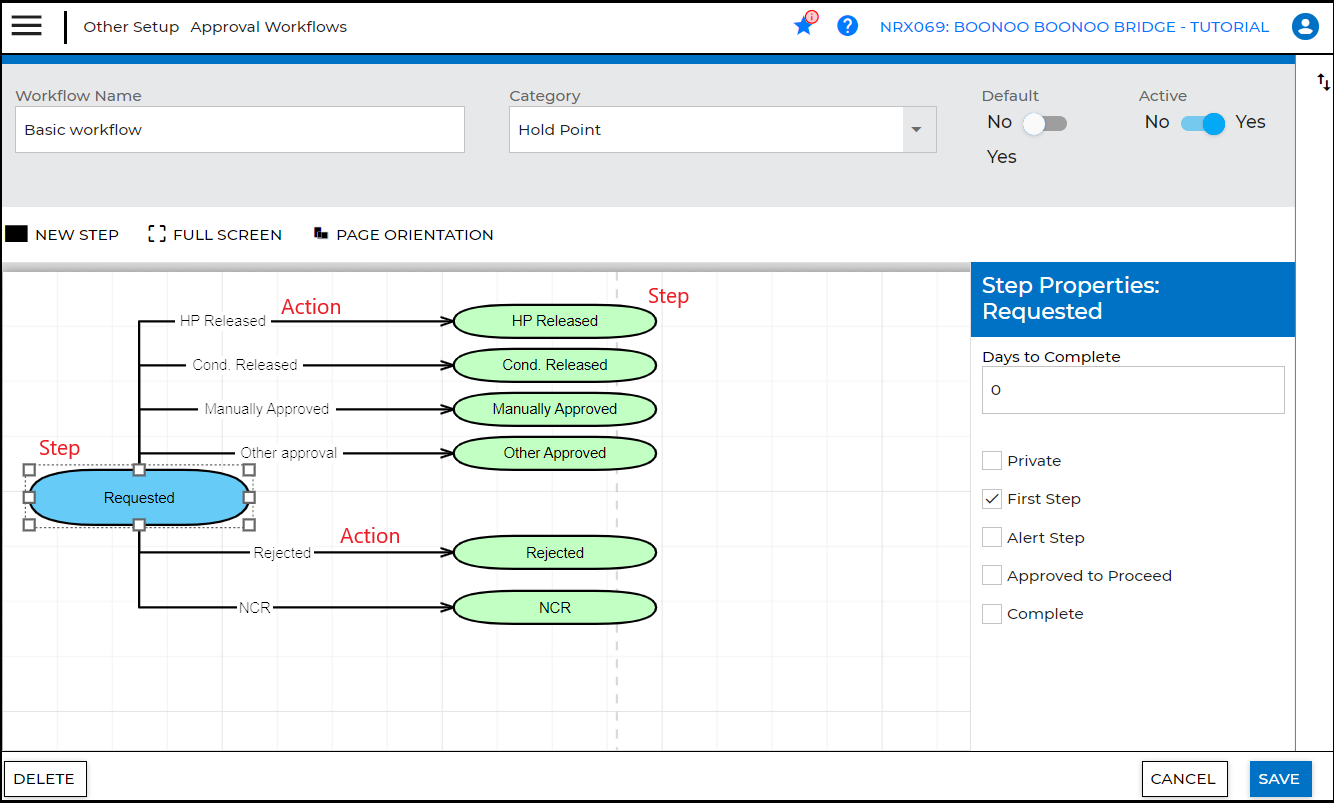The height and width of the screenshot is (803, 1334).
Task: Click the sort arrows icon at right edge
Action: click(x=1323, y=82)
